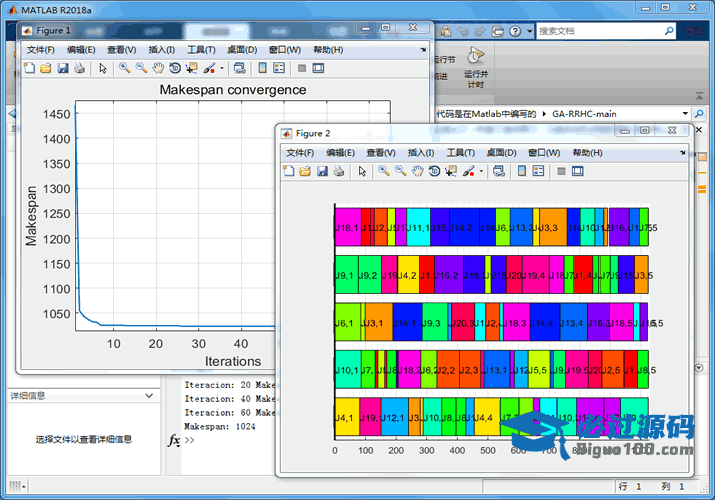
Task: Click Hide Plot Tools icon in Figure 2
Action: click(x=561, y=171)
